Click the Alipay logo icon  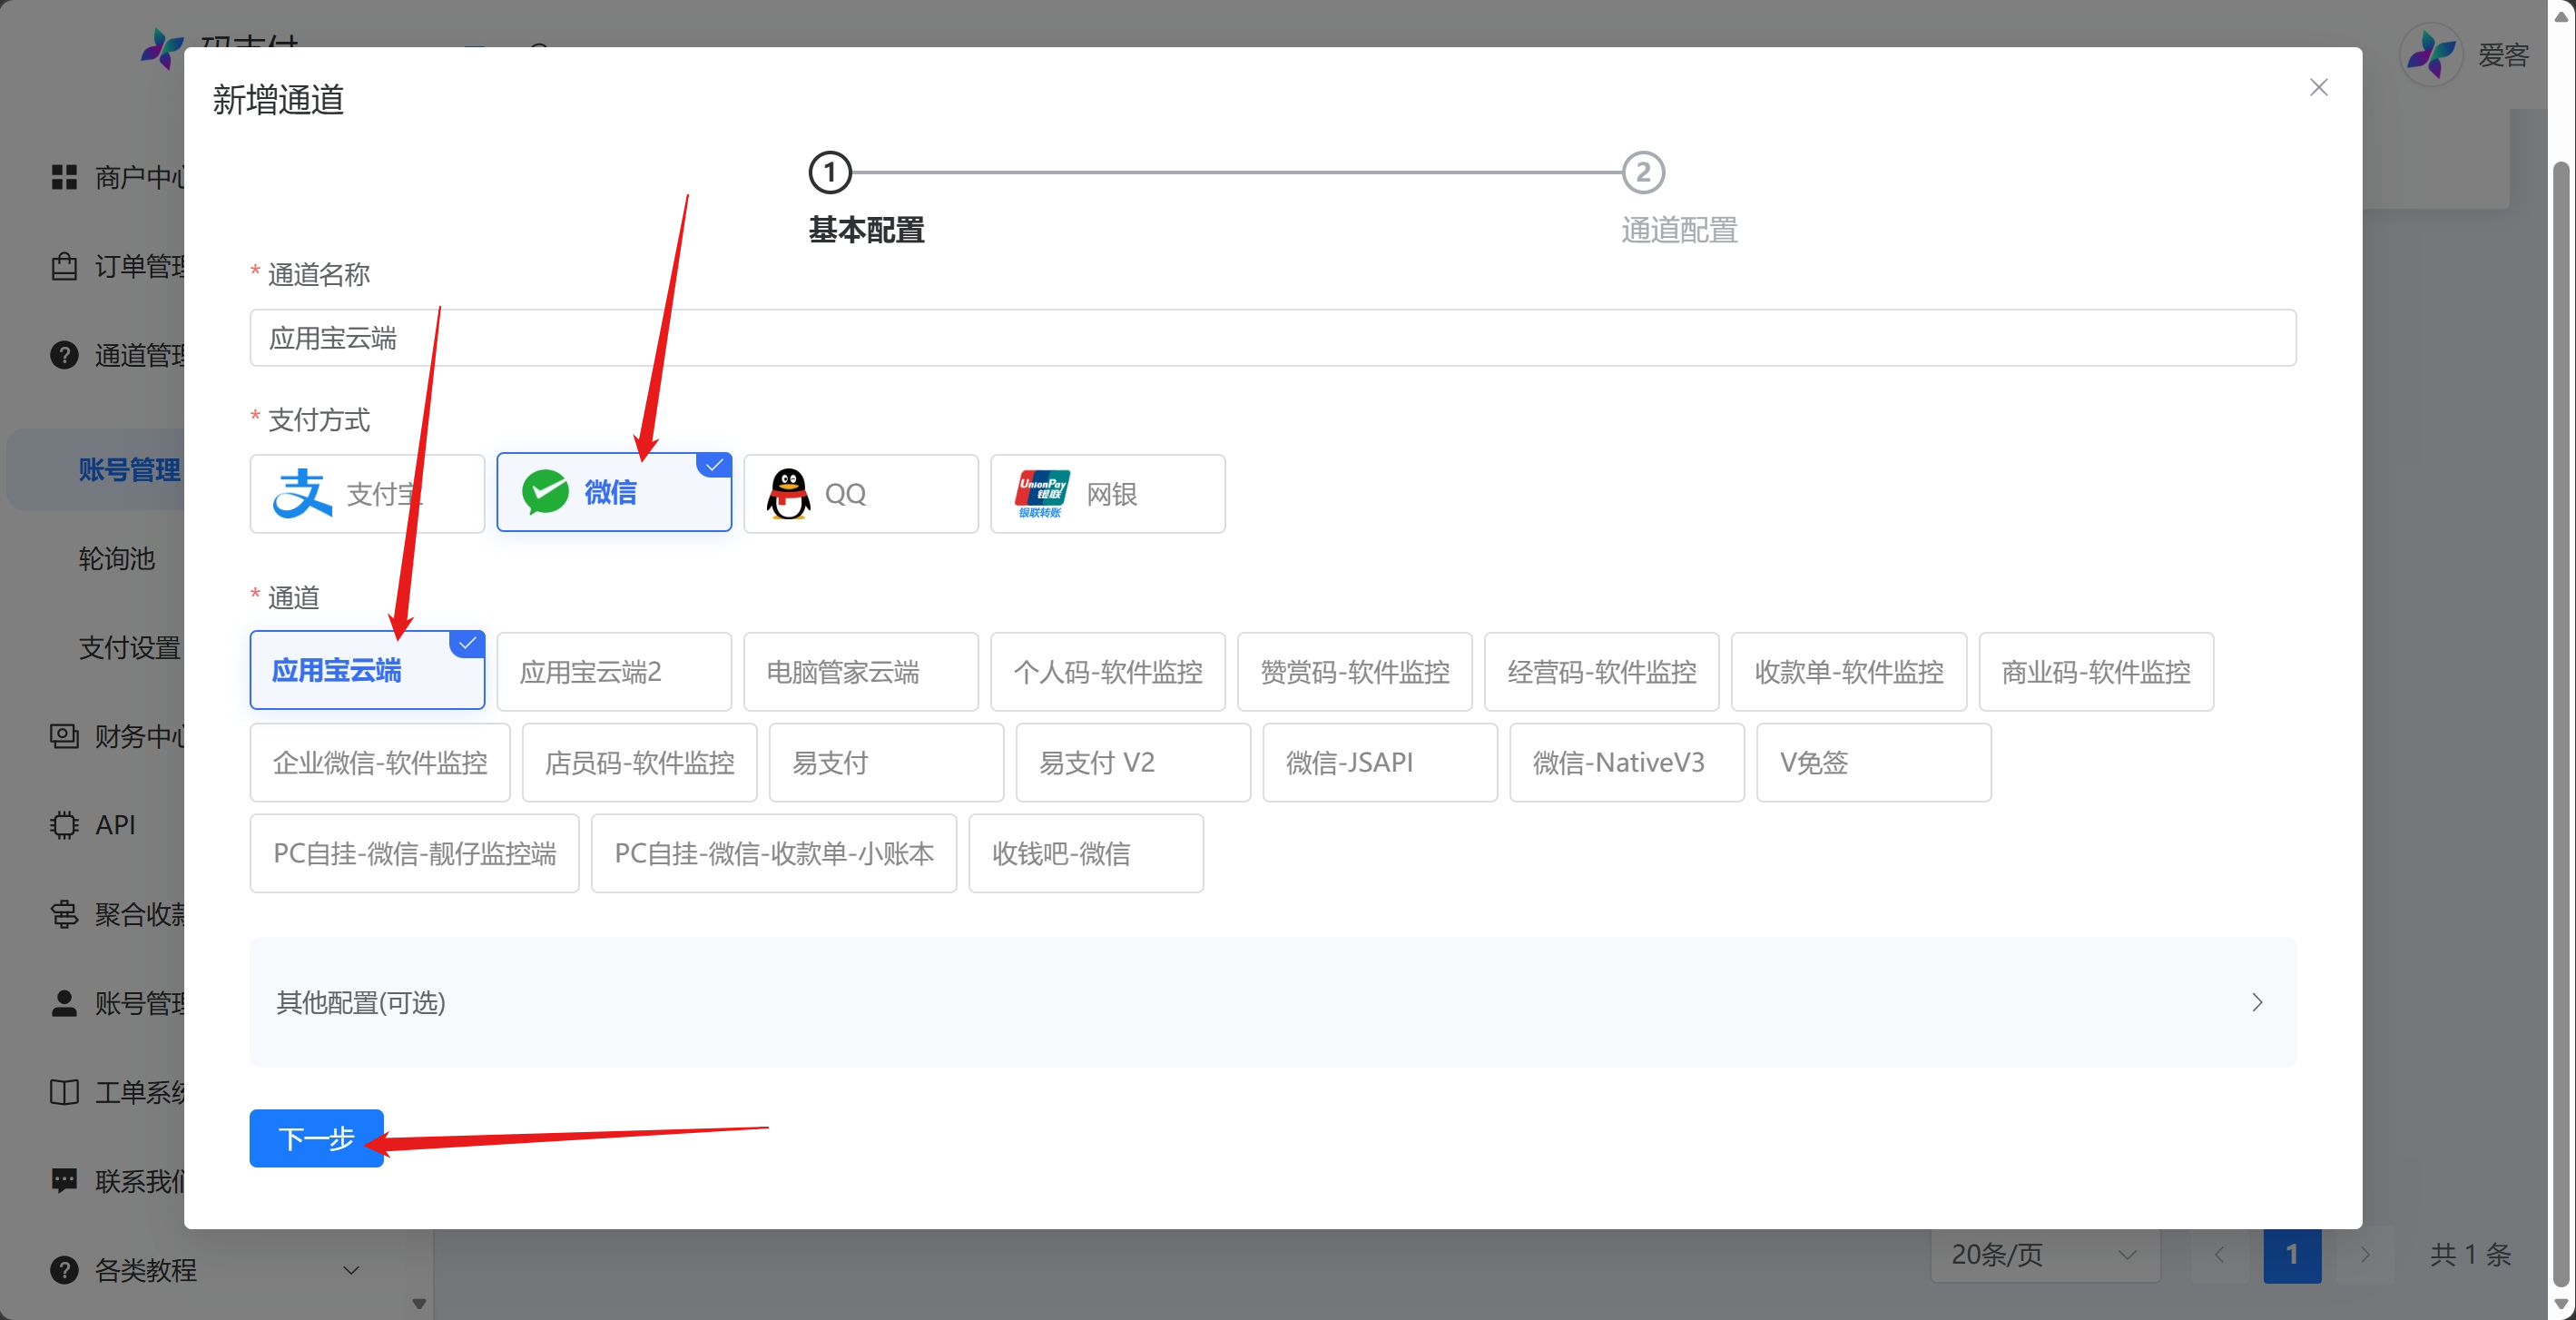[302, 493]
